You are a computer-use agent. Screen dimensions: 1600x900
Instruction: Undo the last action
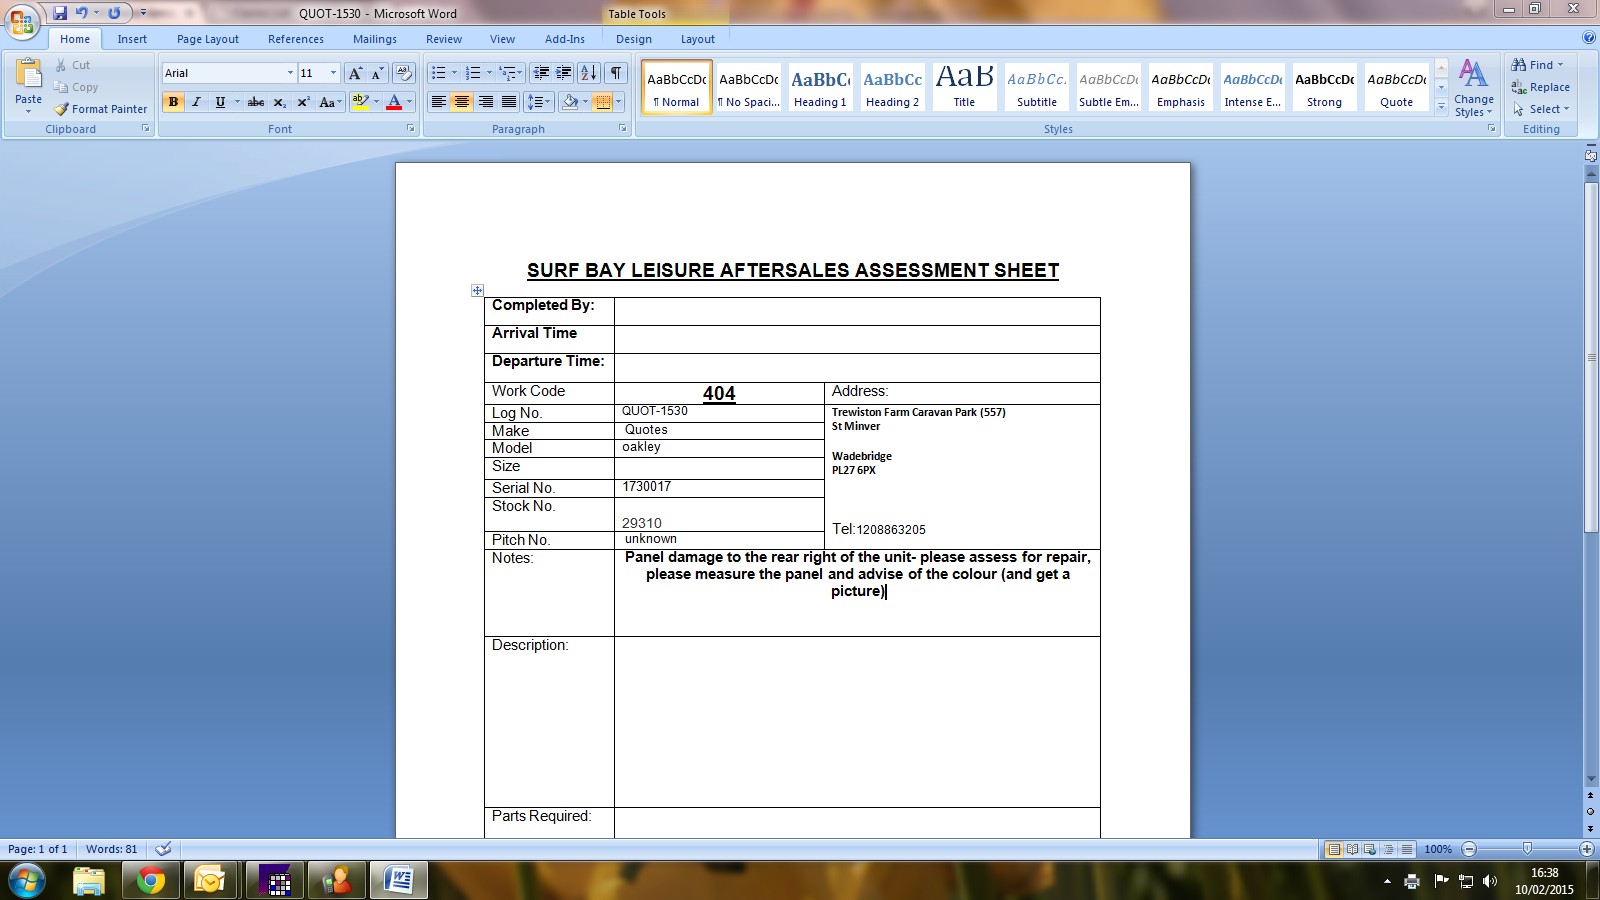(82, 13)
